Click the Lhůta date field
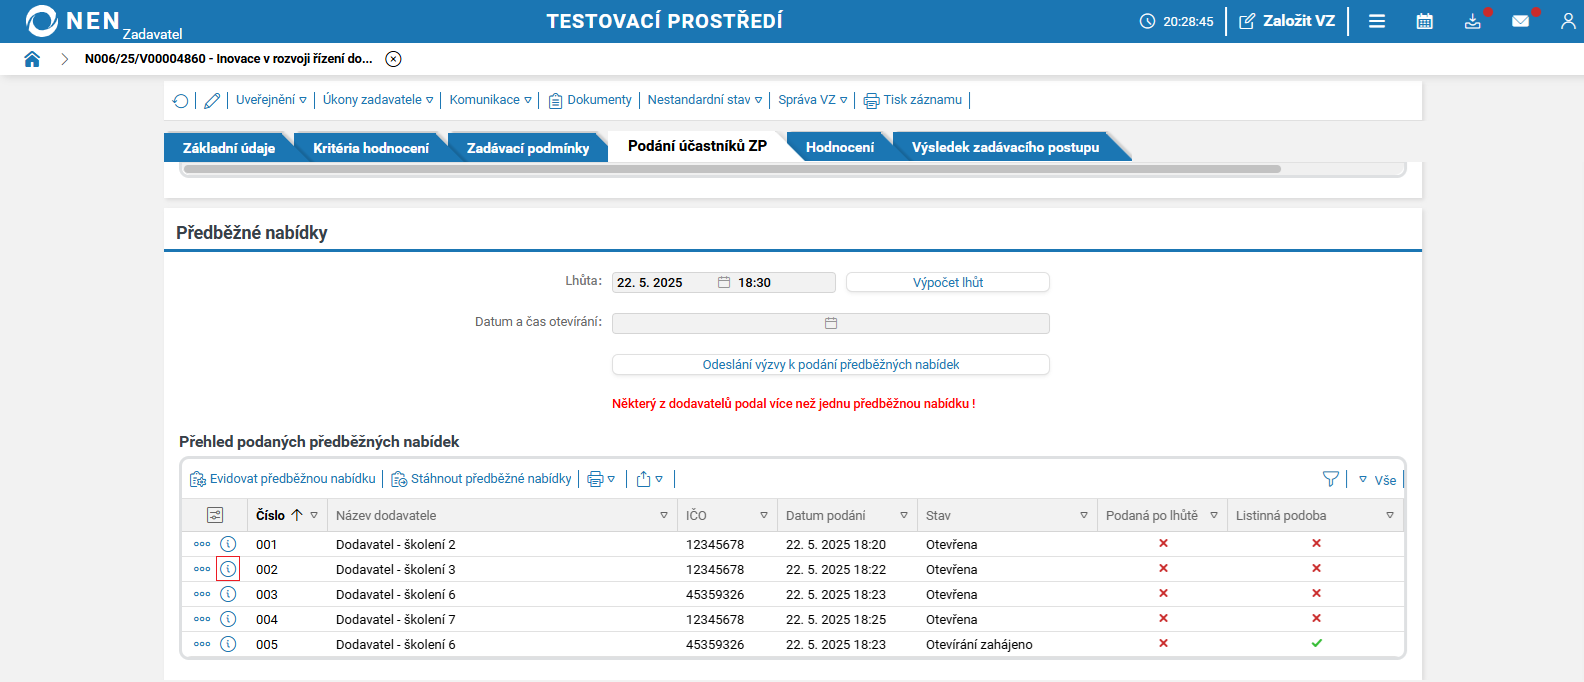The height and width of the screenshot is (682, 1584). pos(724,283)
